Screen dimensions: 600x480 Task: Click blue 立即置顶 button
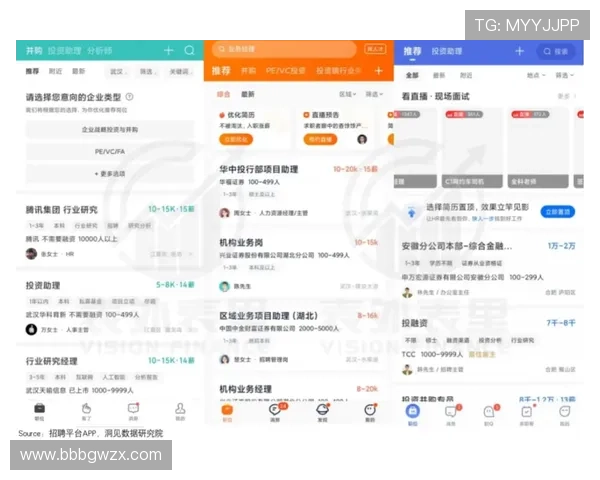[558, 212]
